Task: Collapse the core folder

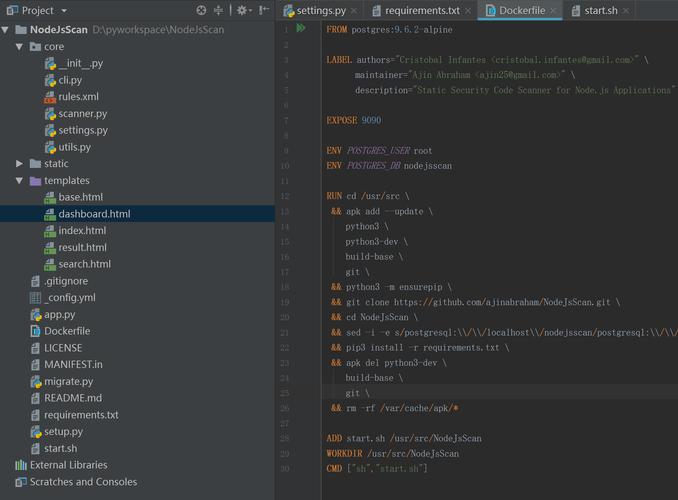Action: point(19,46)
